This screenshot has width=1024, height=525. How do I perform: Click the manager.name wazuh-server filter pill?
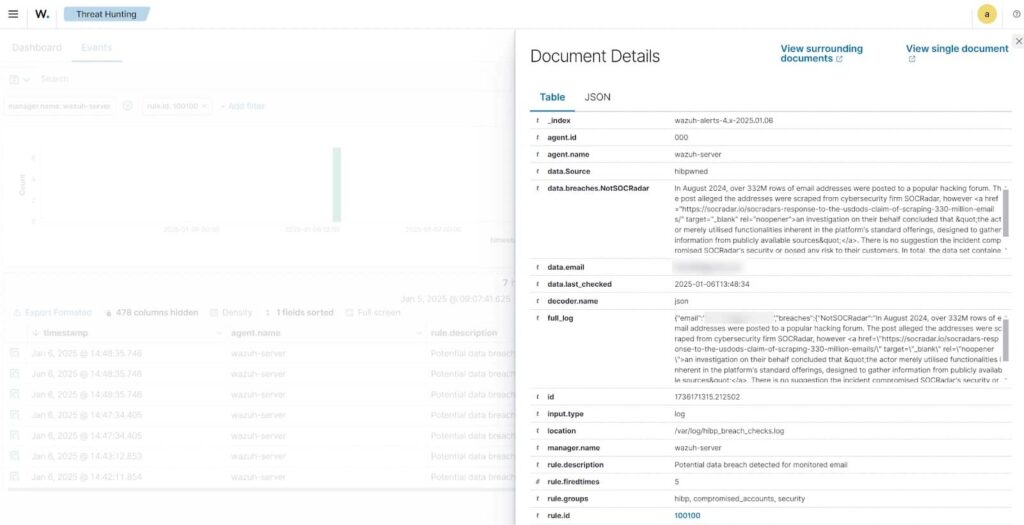pos(59,106)
